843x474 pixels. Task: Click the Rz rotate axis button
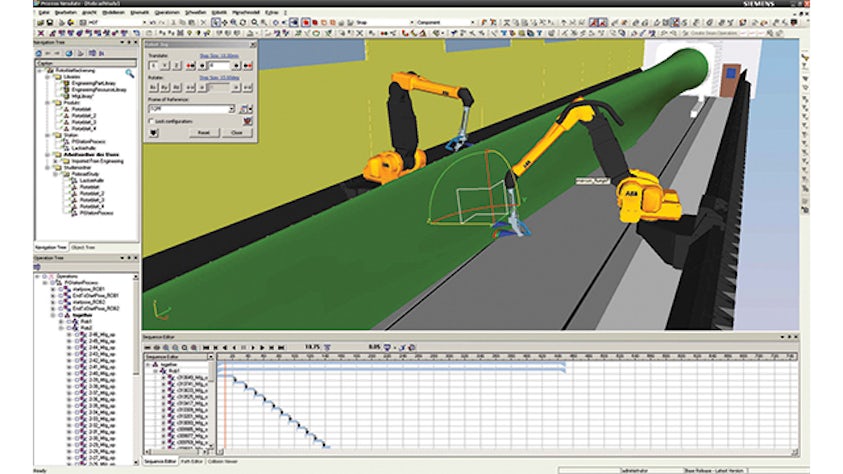[176, 87]
